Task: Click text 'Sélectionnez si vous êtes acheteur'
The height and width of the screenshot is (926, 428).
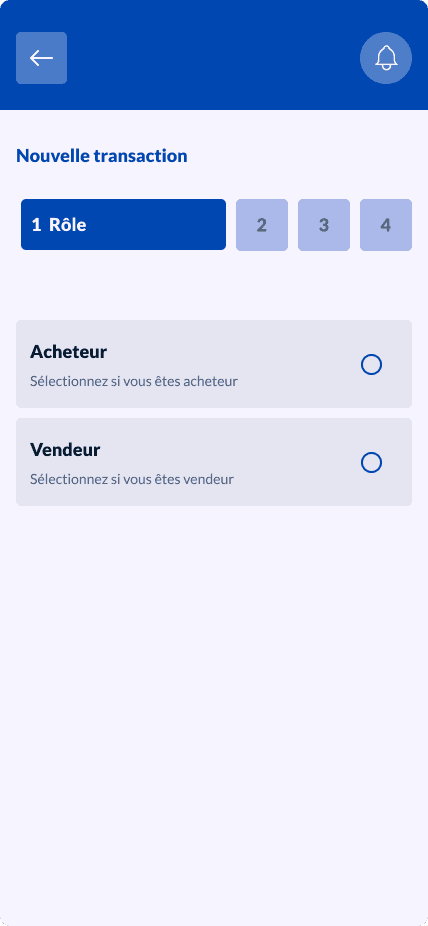Action: coord(134,382)
